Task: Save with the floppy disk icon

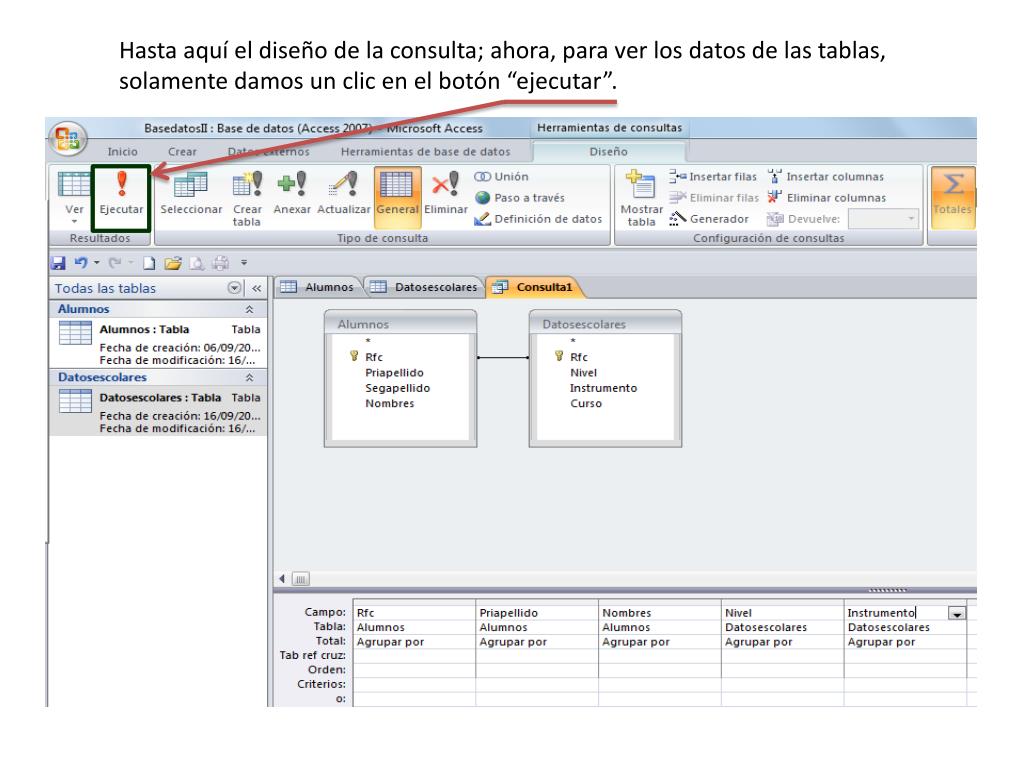Action: click(x=58, y=263)
